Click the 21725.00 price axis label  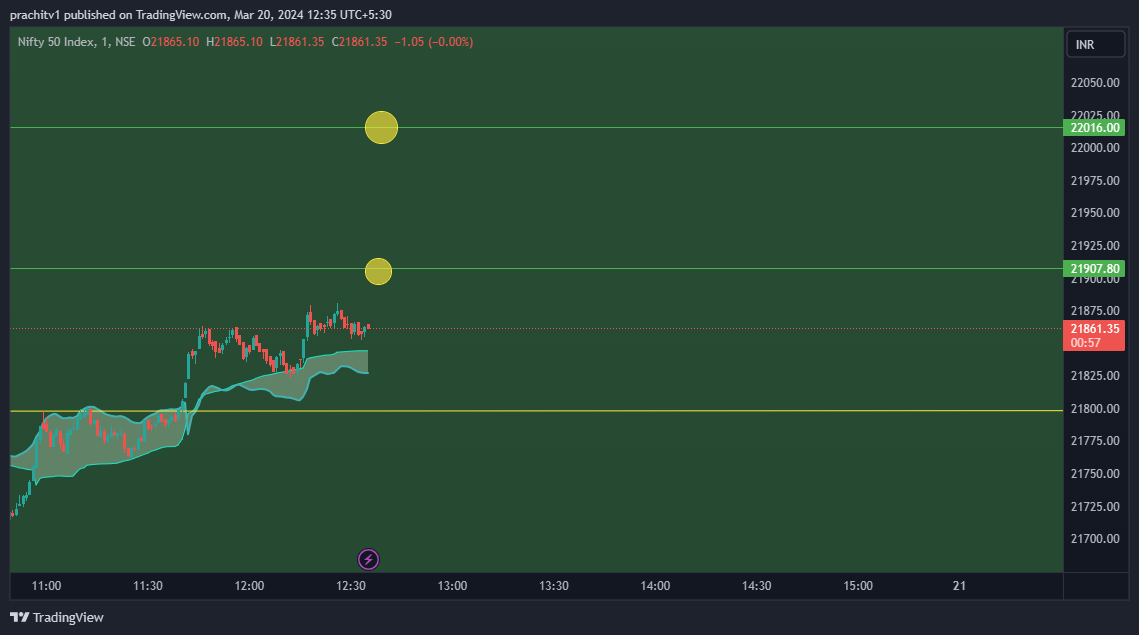(x=1095, y=506)
